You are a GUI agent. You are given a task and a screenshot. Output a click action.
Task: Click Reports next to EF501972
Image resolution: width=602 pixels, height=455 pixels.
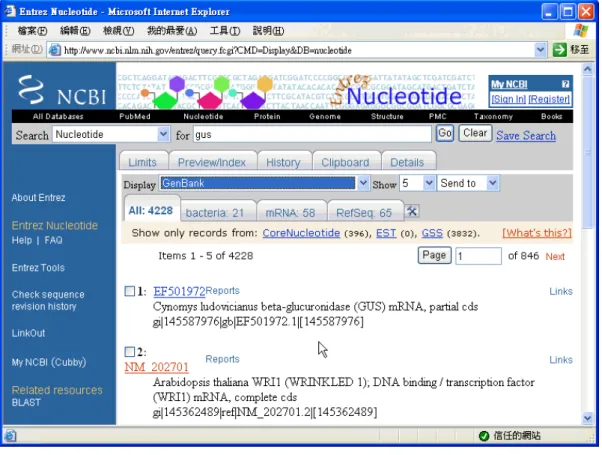click(x=222, y=291)
